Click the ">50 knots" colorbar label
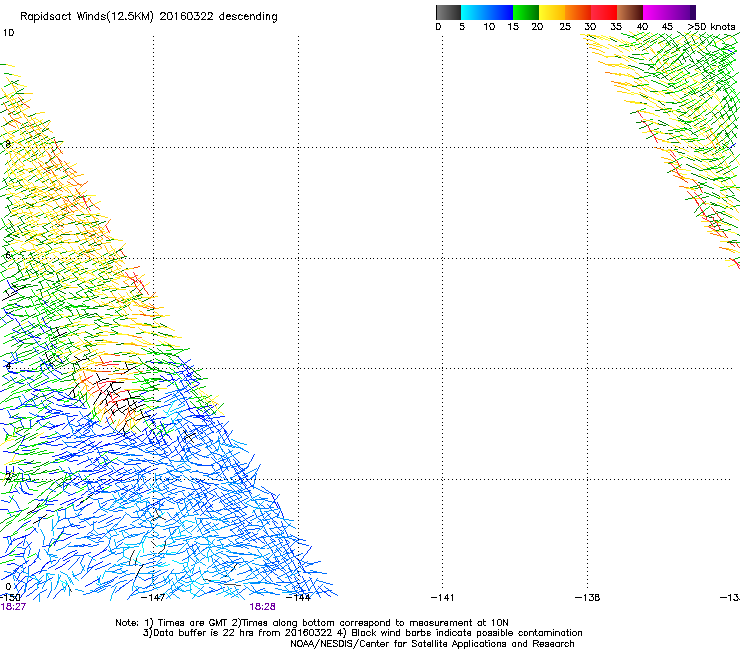 (711, 27)
